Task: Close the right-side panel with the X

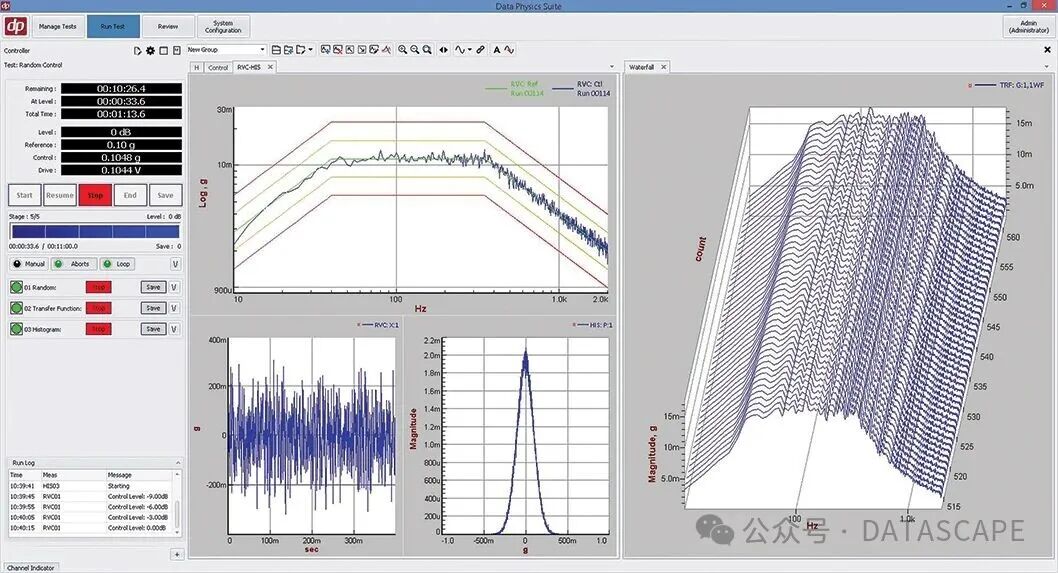Action: pyautogui.click(x=1047, y=50)
